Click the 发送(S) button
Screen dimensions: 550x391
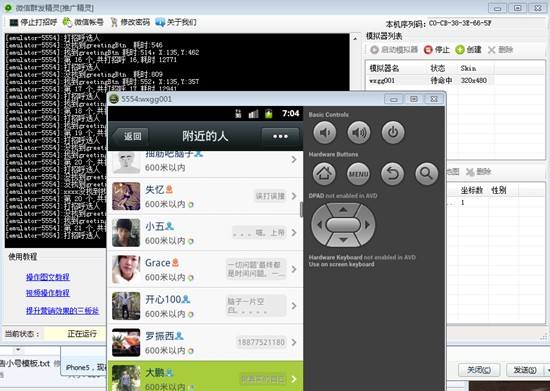pyautogui.click(x=525, y=370)
